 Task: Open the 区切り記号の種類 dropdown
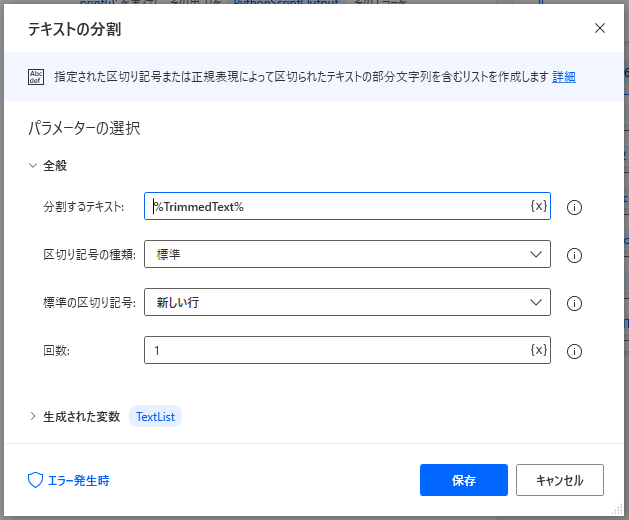pos(347,254)
